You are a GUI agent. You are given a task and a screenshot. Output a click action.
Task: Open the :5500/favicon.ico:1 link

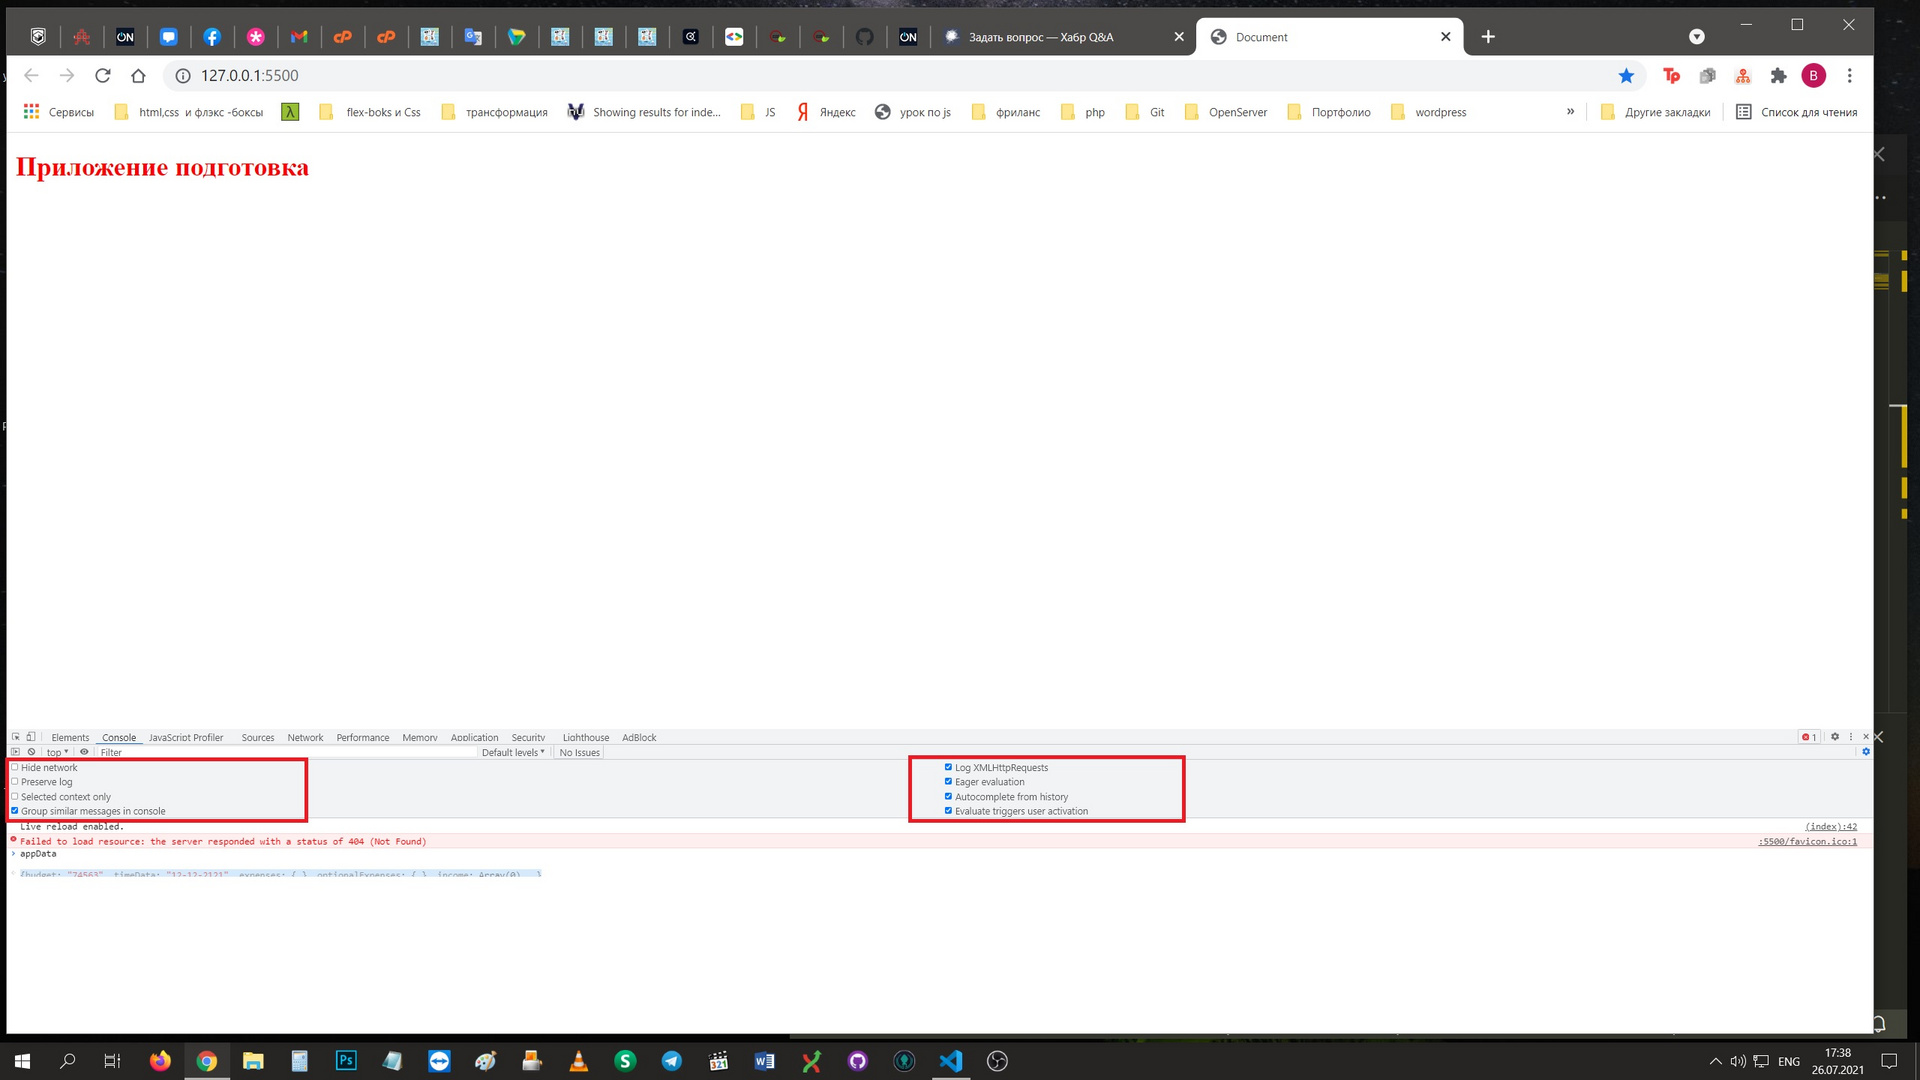tap(1808, 842)
